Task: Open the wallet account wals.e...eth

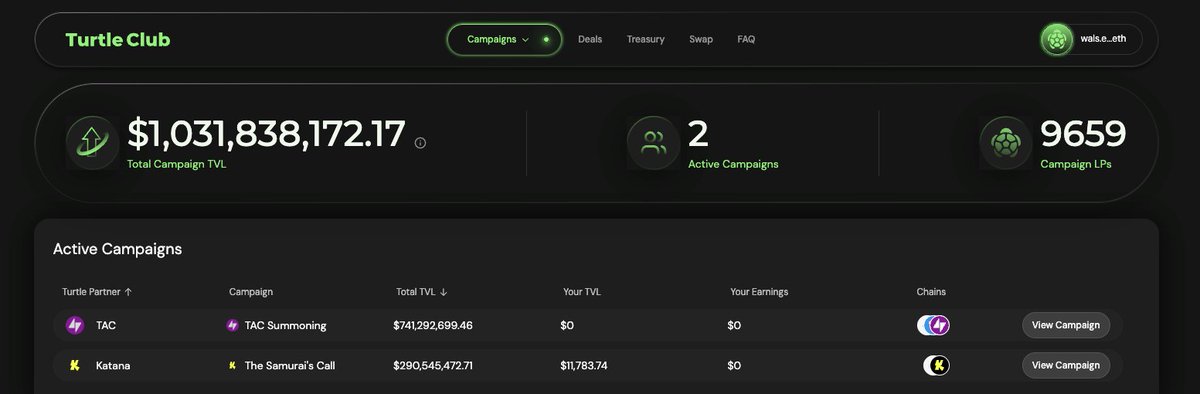Action: 1091,39
